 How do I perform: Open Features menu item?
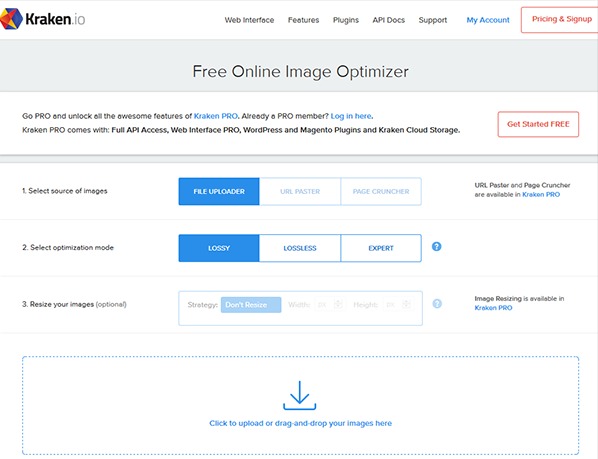coord(303,20)
